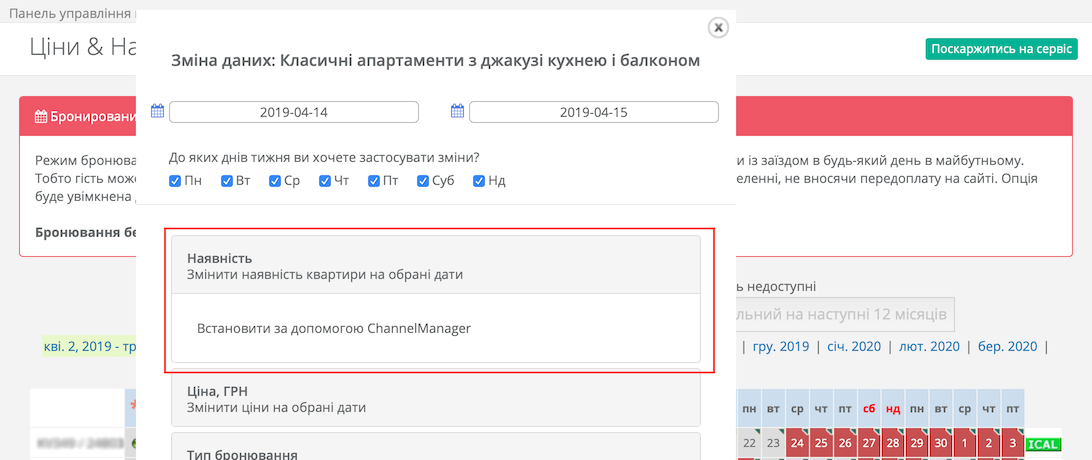Uncheck the Нд weekday checkbox

[x=478, y=181]
